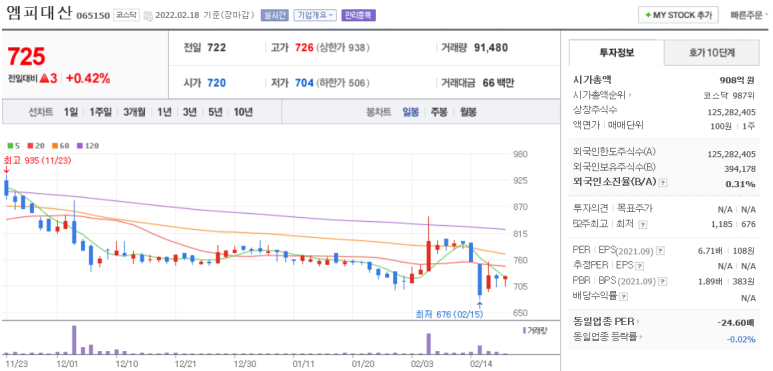This screenshot has height=371, width=773.
Task: Click the 거래량 value 91,480
Action: pyautogui.click(x=491, y=48)
